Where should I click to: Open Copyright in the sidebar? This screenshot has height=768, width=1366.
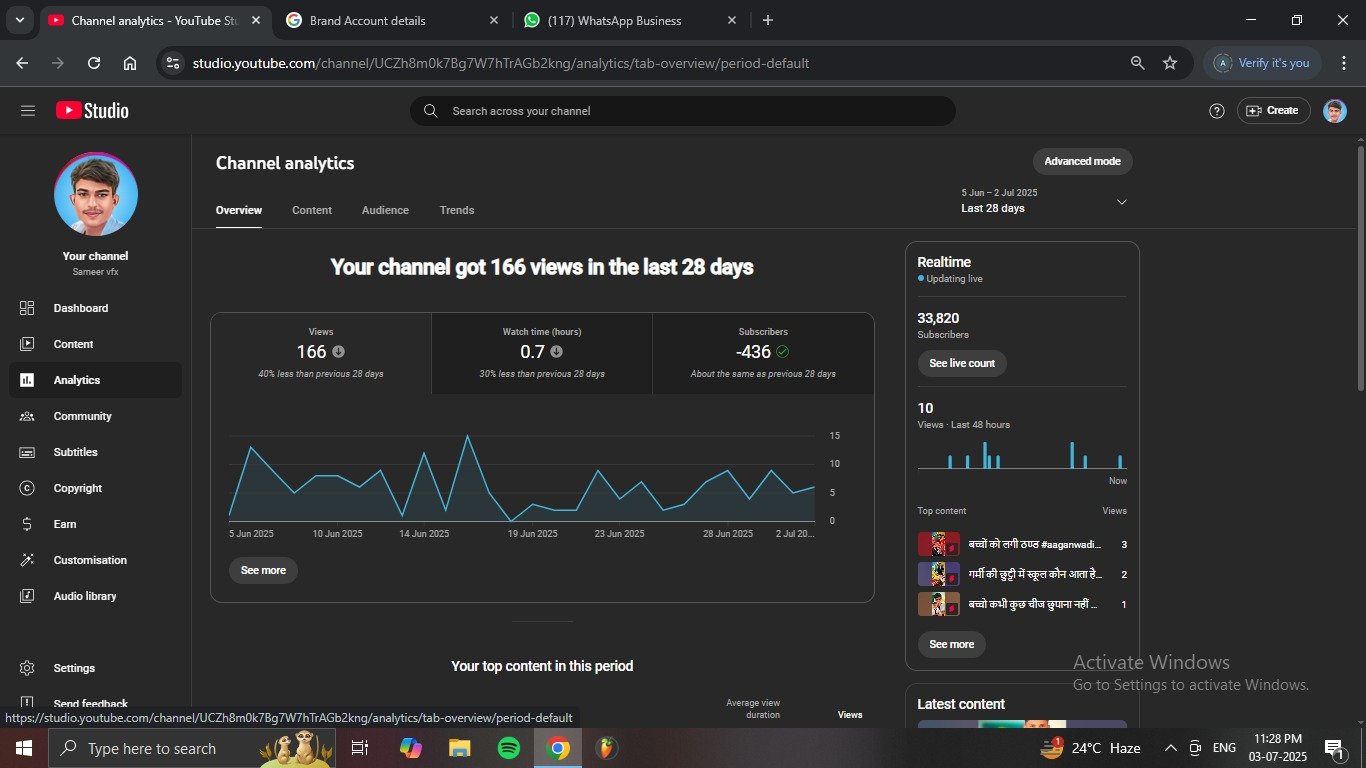95,488
